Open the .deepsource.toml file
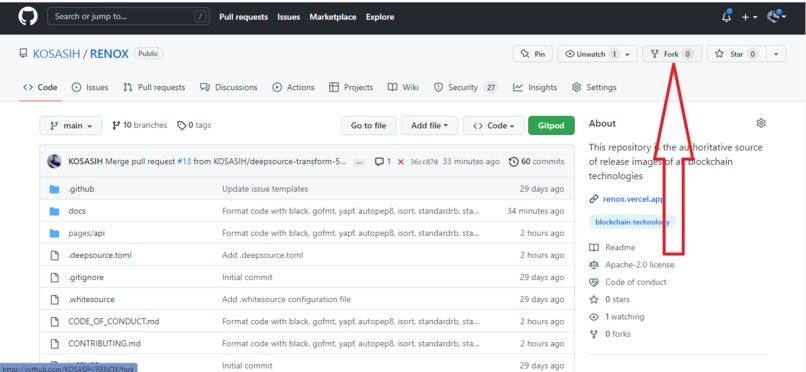Viewport: 806px width, 372px height. point(100,255)
